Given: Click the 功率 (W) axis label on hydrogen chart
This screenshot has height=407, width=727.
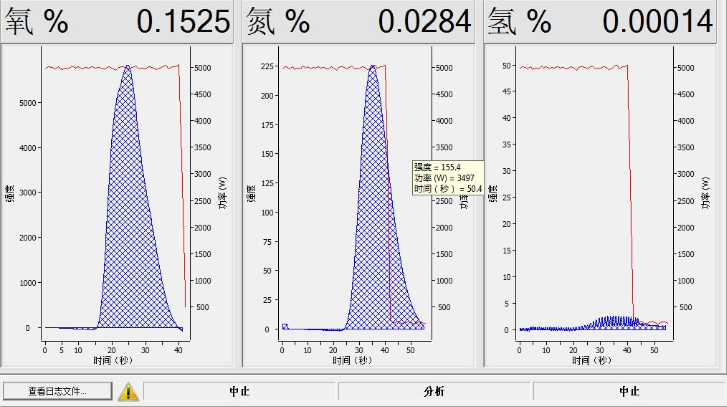Looking at the screenshot, I should point(704,195).
